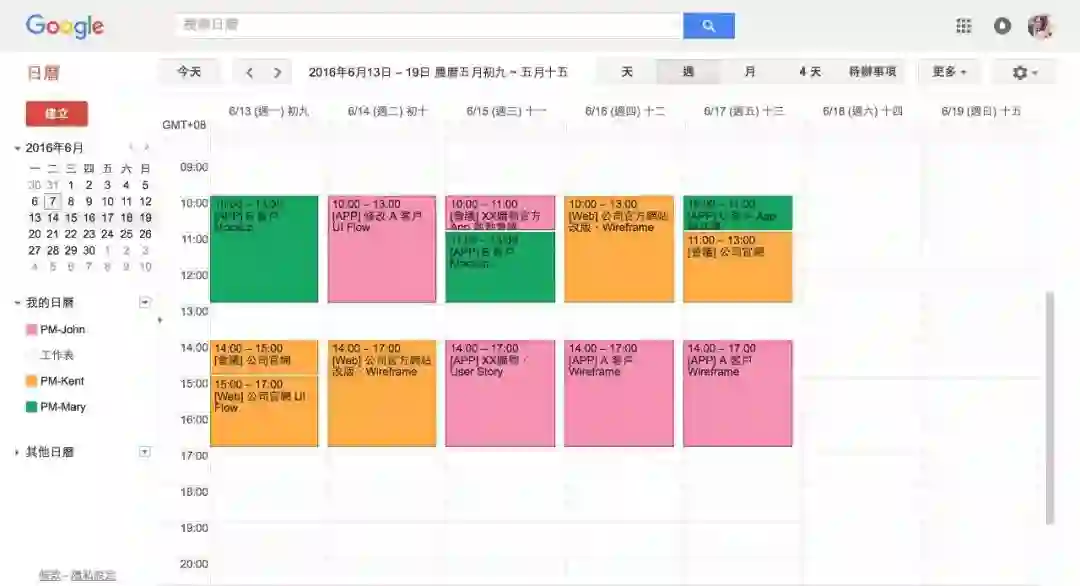The width and height of the screenshot is (1080, 586).
Task: Open Wednesday's 10:00–11:00 pink meeting event
Action: click(x=500, y=213)
